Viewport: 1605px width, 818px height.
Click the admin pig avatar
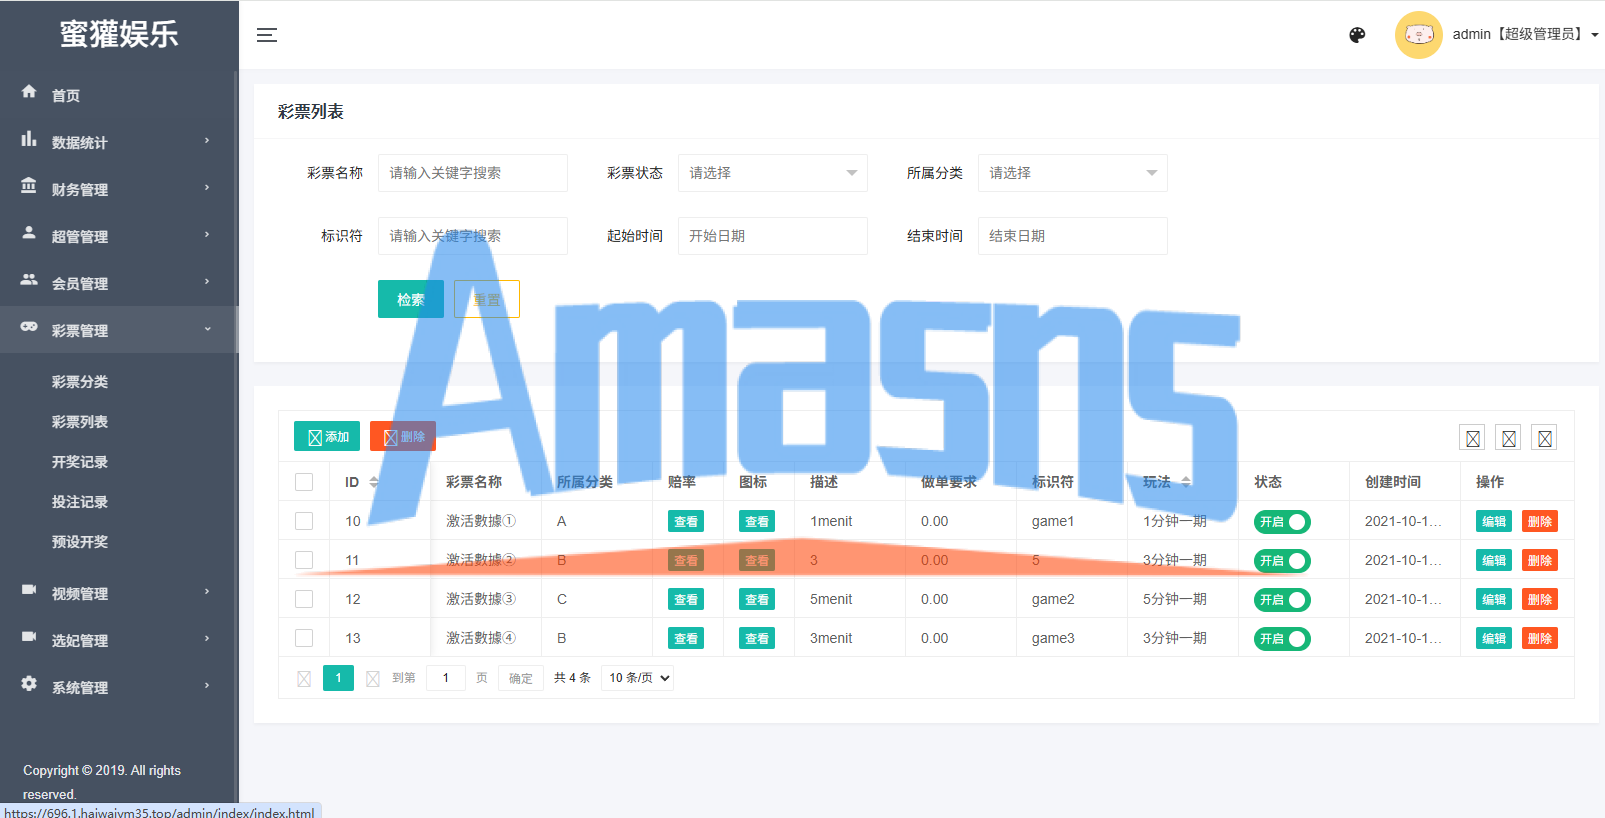pos(1419,35)
